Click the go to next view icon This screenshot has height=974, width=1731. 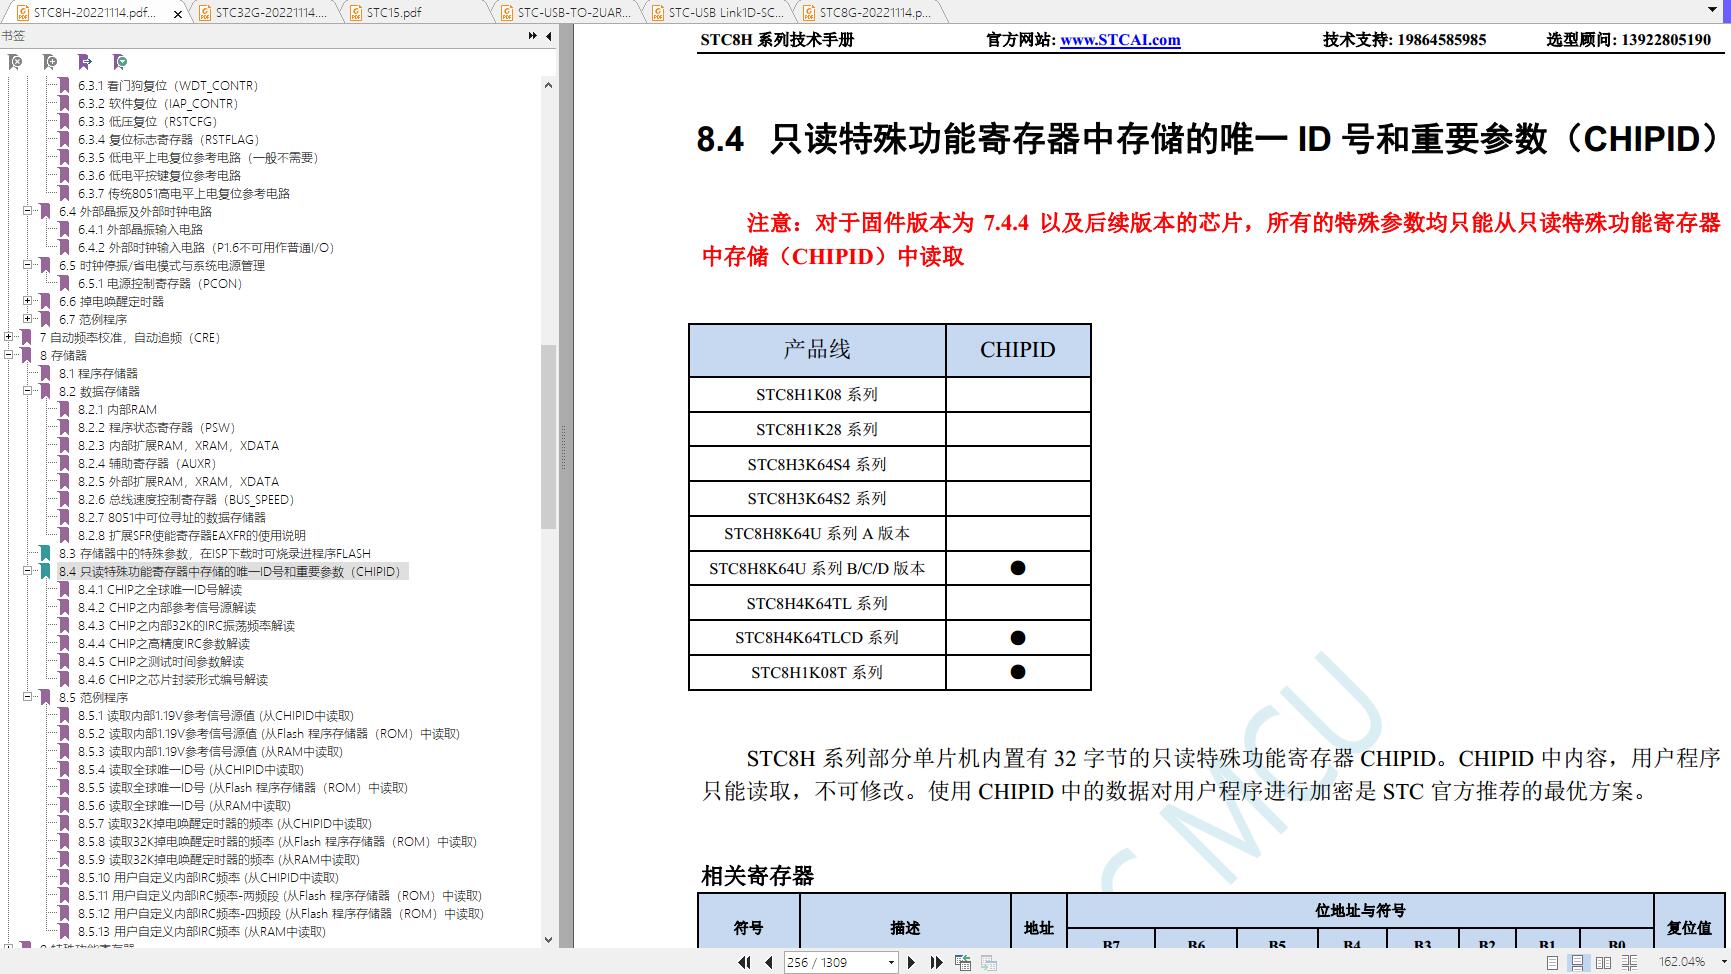click(988, 962)
